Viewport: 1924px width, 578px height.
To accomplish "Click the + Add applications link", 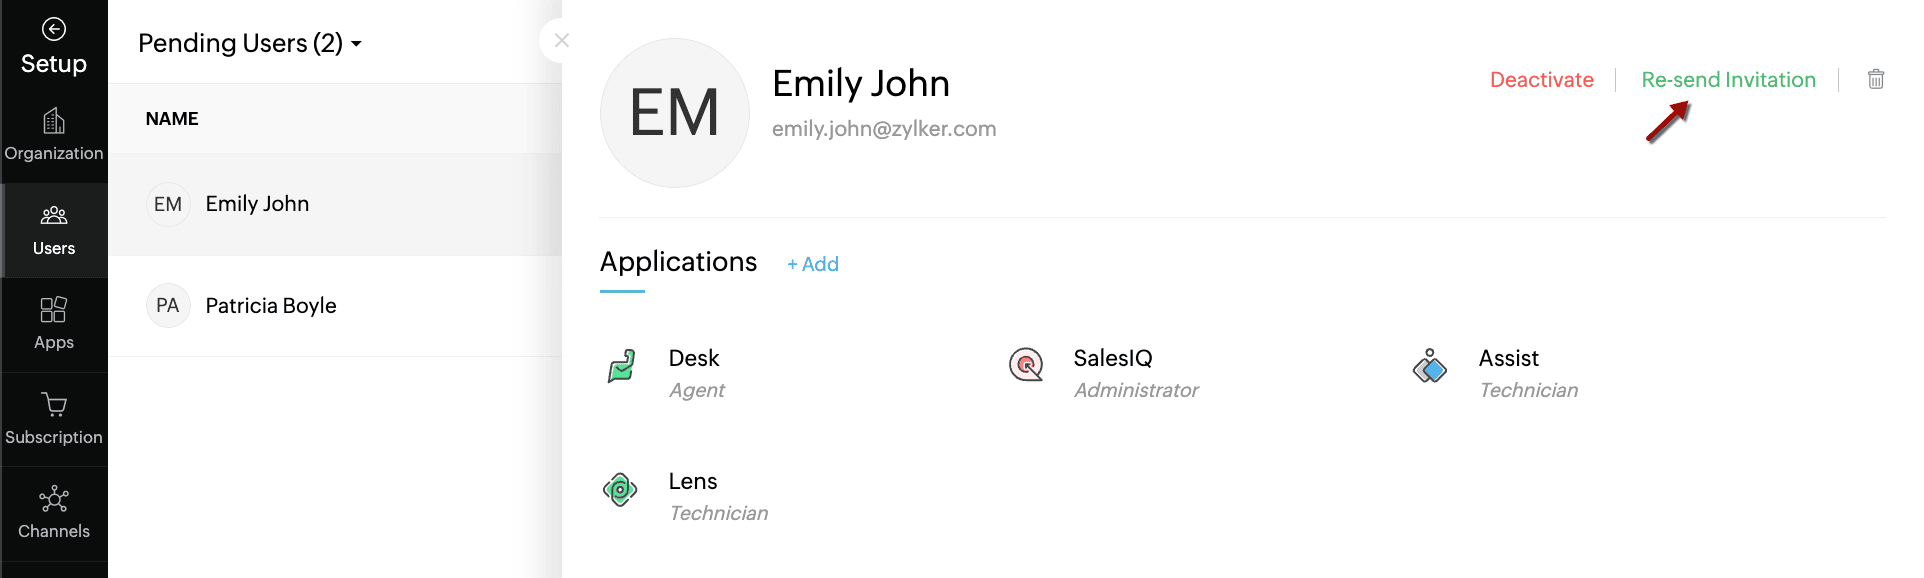I will [x=813, y=264].
